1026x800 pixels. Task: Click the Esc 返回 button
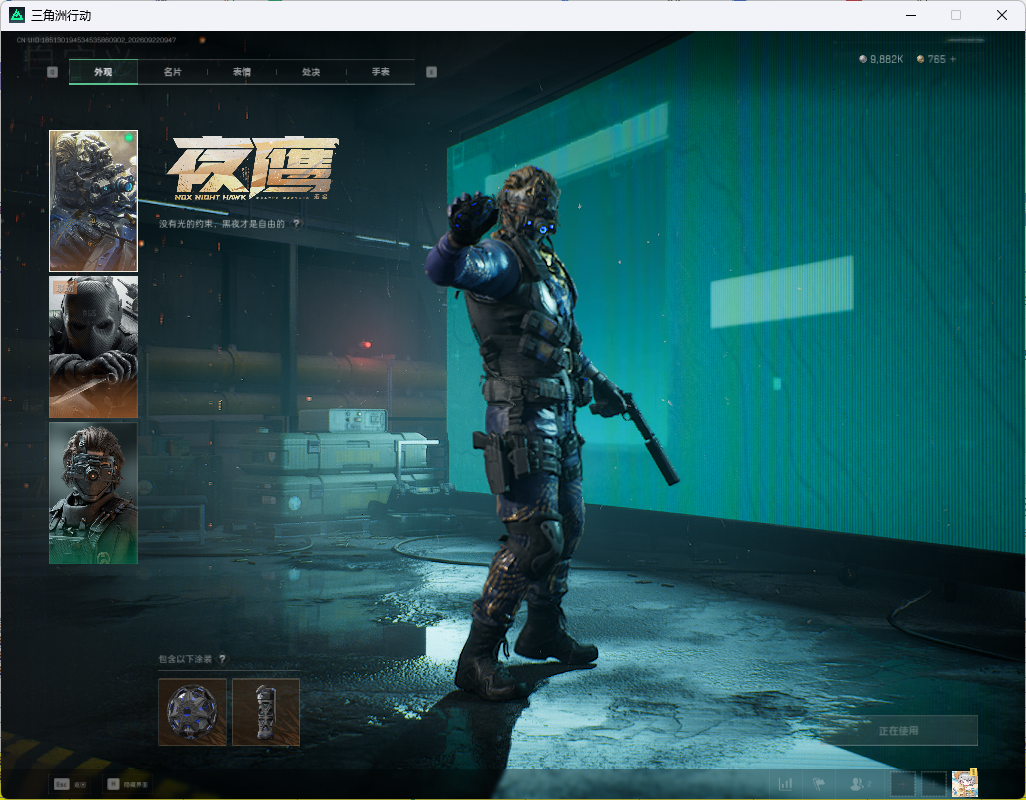70,784
